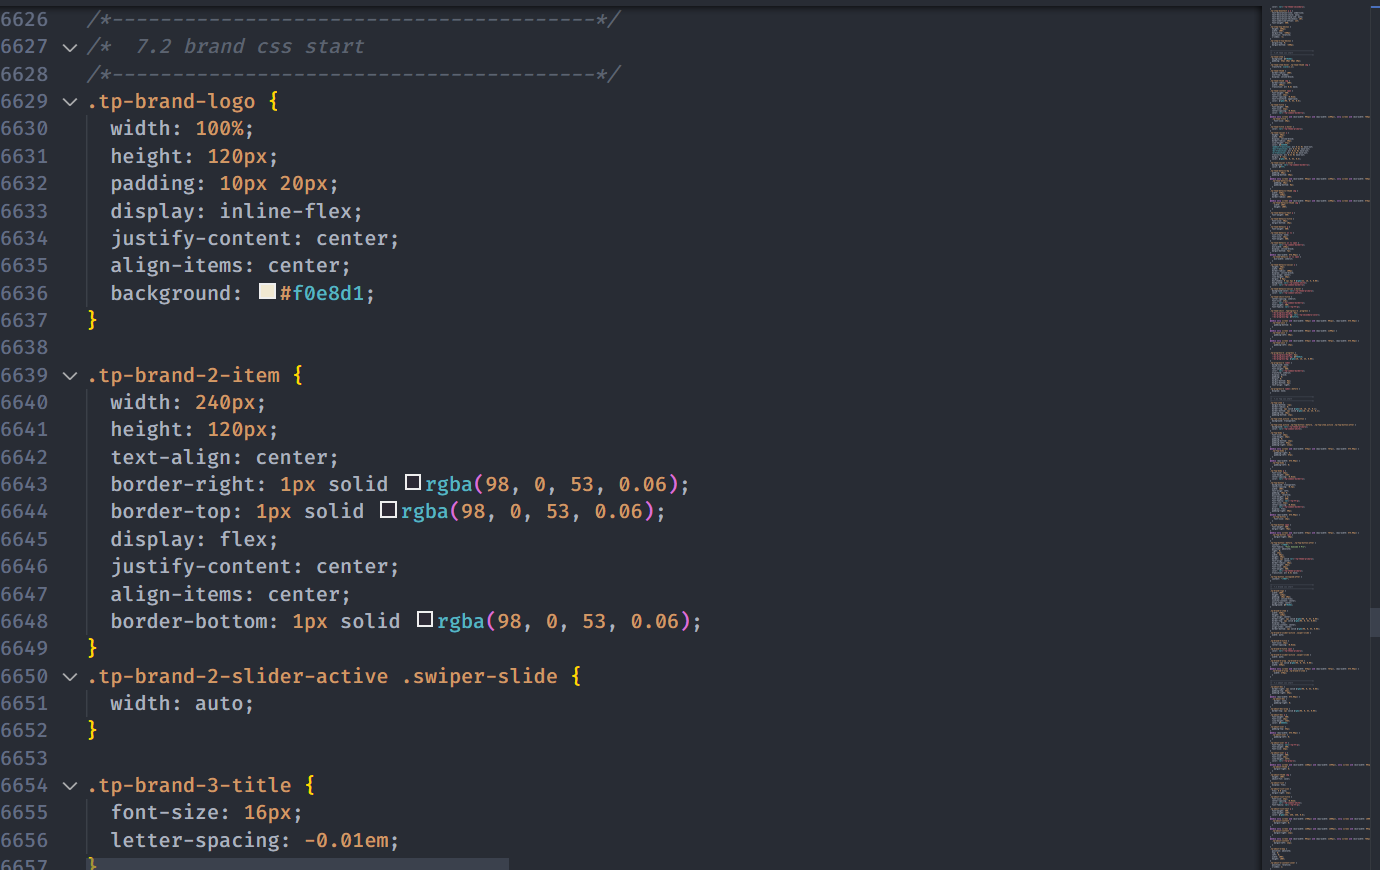This screenshot has height=870, width=1380.
Task: Click the border-right rgba color swatch
Action: coord(412,483)
